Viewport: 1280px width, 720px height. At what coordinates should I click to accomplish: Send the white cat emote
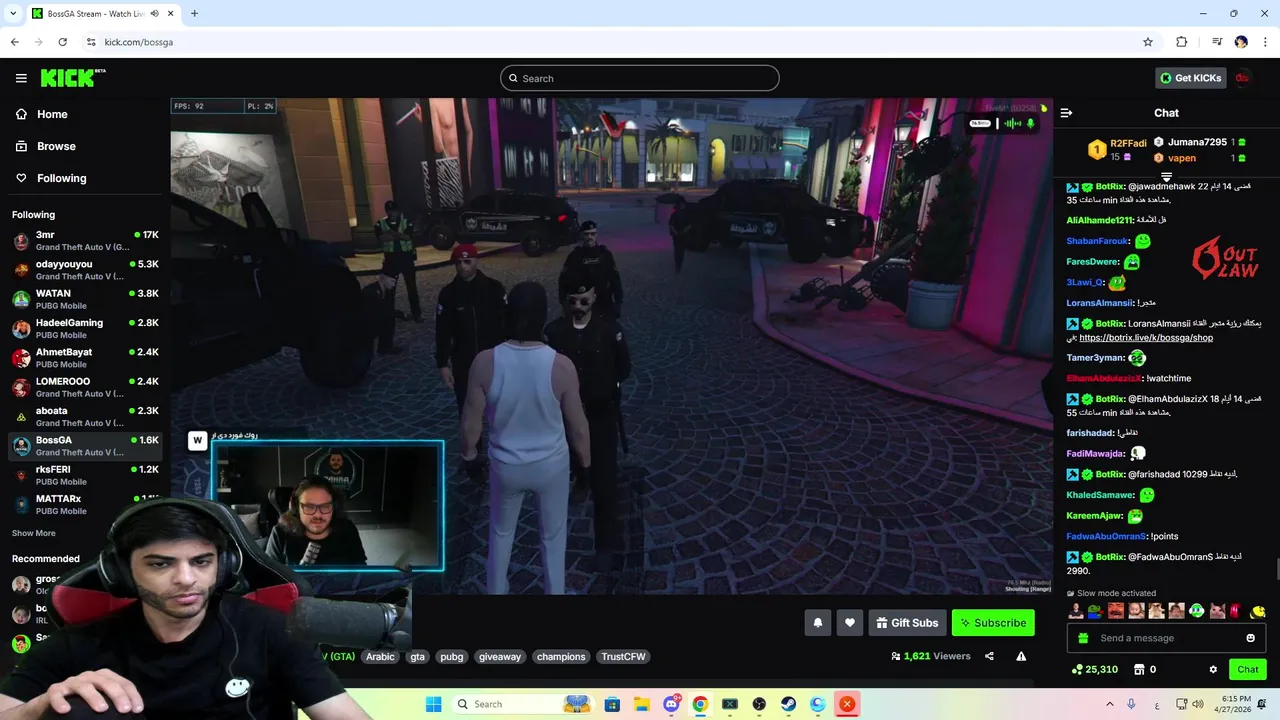[x=1217, y=611]
